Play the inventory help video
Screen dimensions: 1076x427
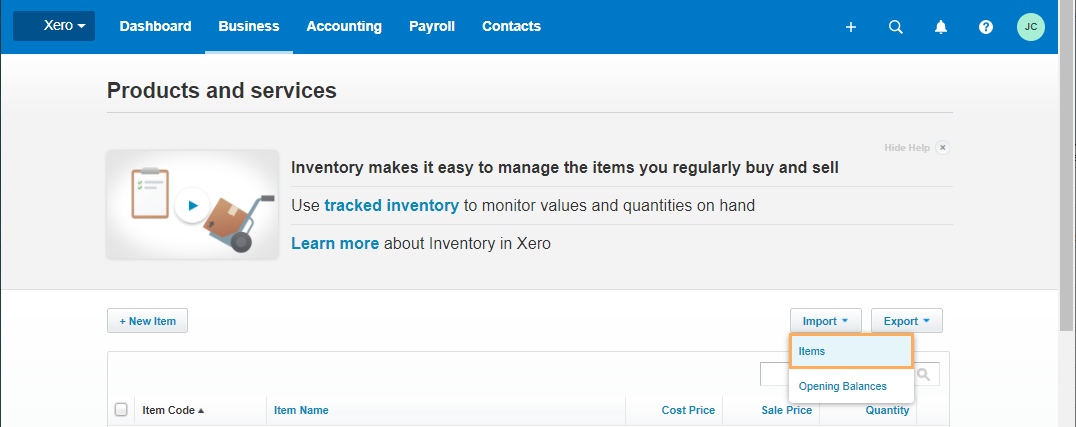192,205
